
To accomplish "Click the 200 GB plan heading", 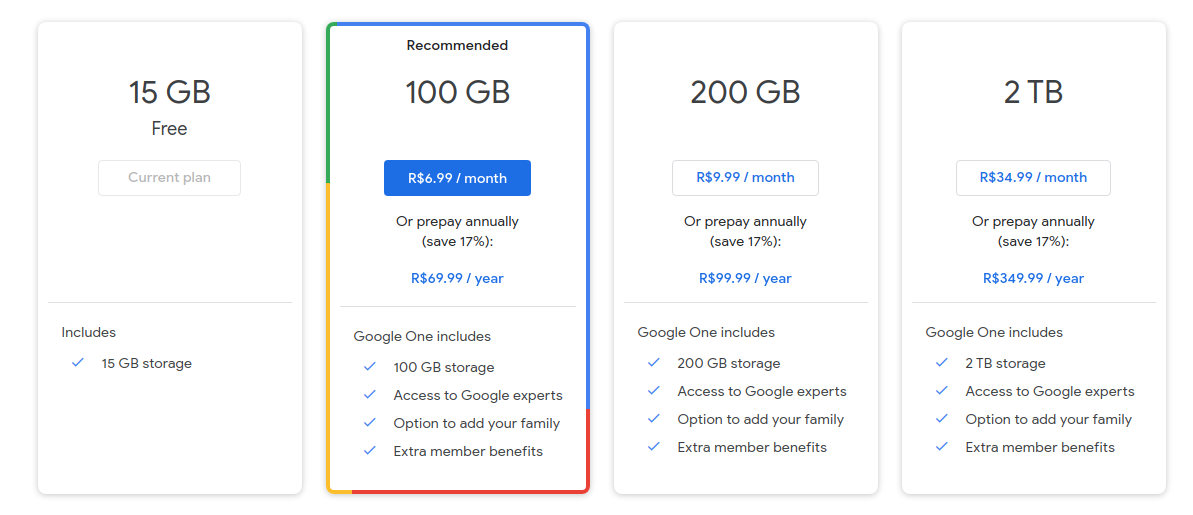I will point(745,93).
